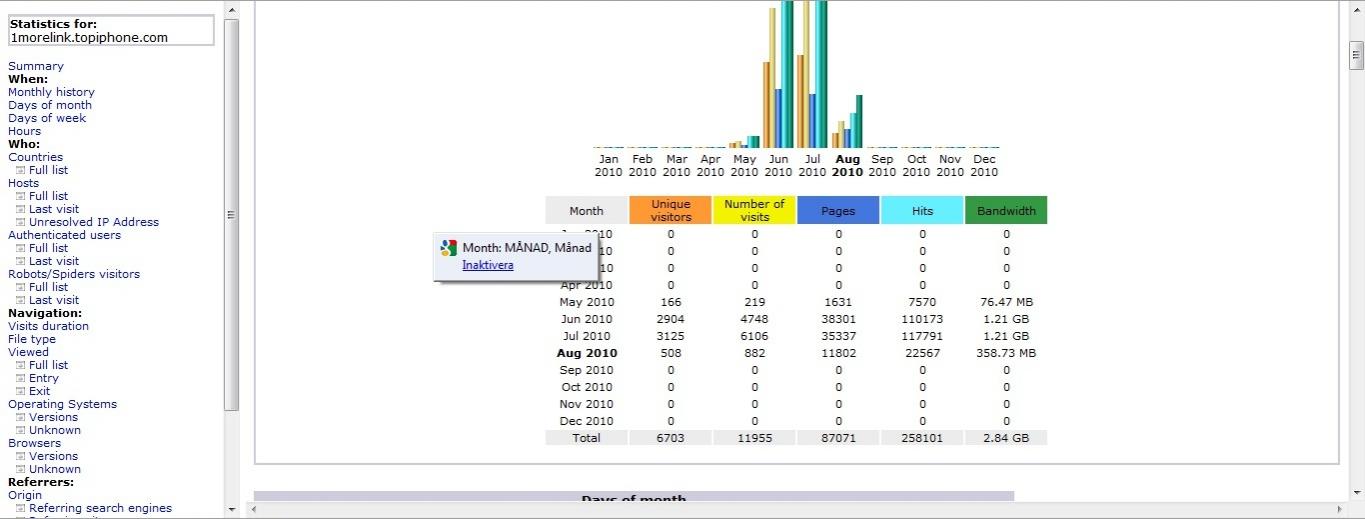1365x519 pixels.
Task: Click horizontal scrollbar left arrow
Action: pos(252,510)
